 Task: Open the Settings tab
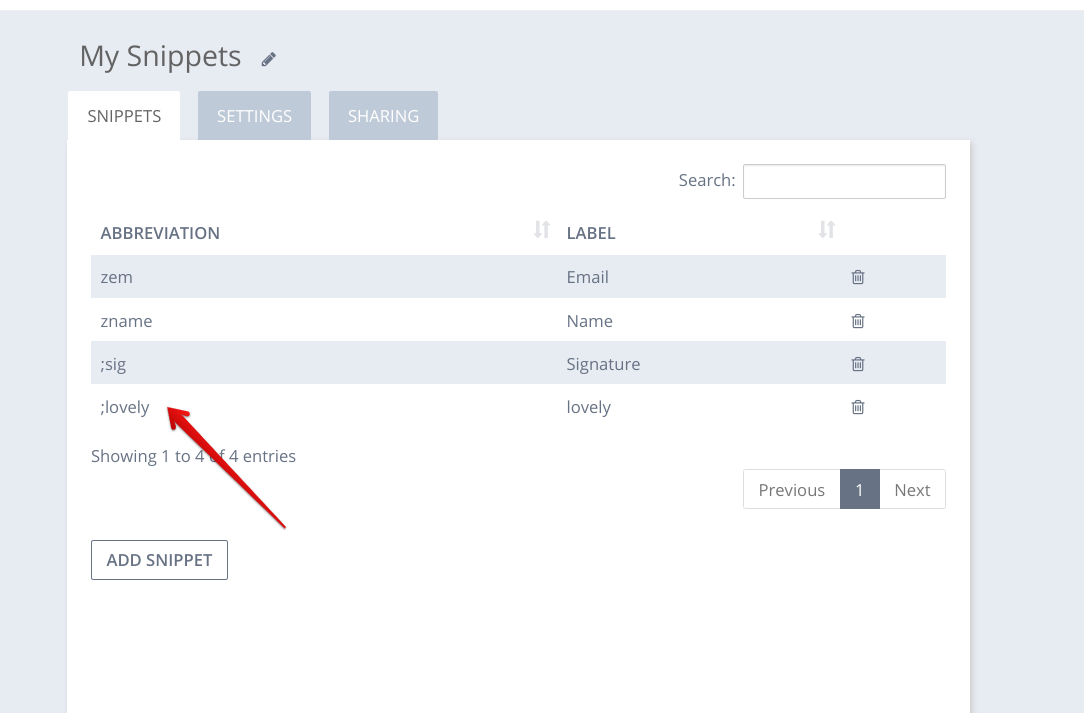[x=254, y=116]
